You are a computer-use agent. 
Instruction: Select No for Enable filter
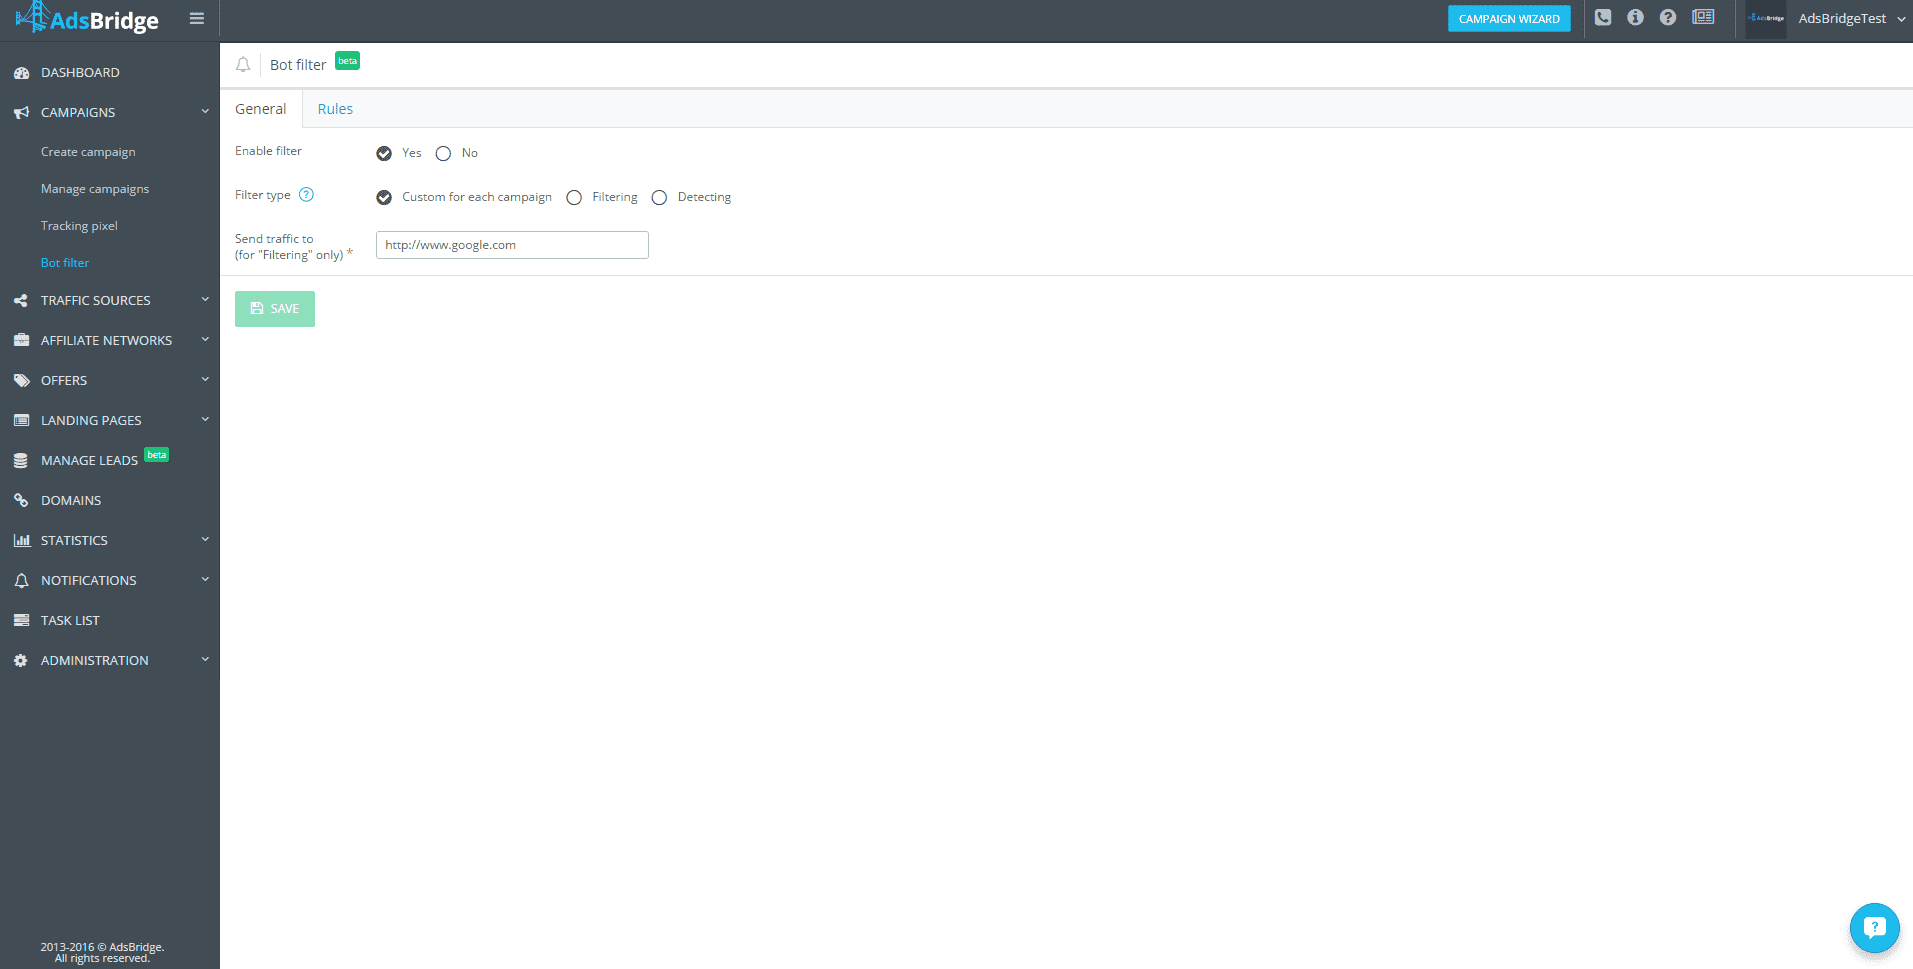[x=443, y=153]
